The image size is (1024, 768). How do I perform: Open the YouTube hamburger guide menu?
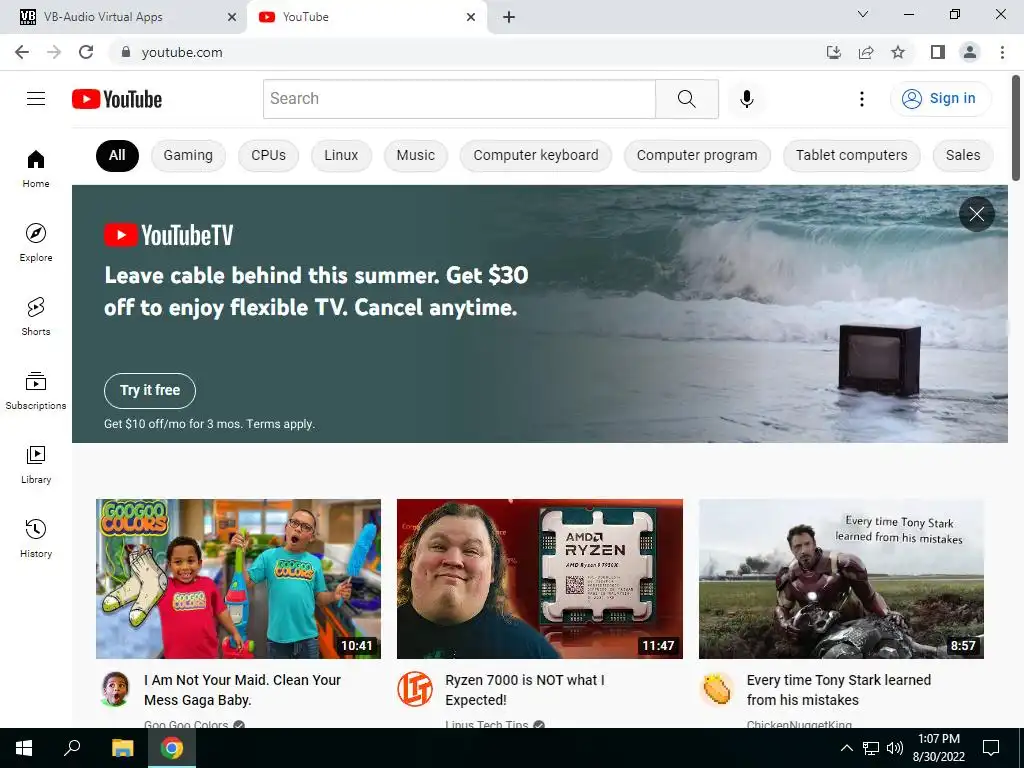(x=36, y=99)
